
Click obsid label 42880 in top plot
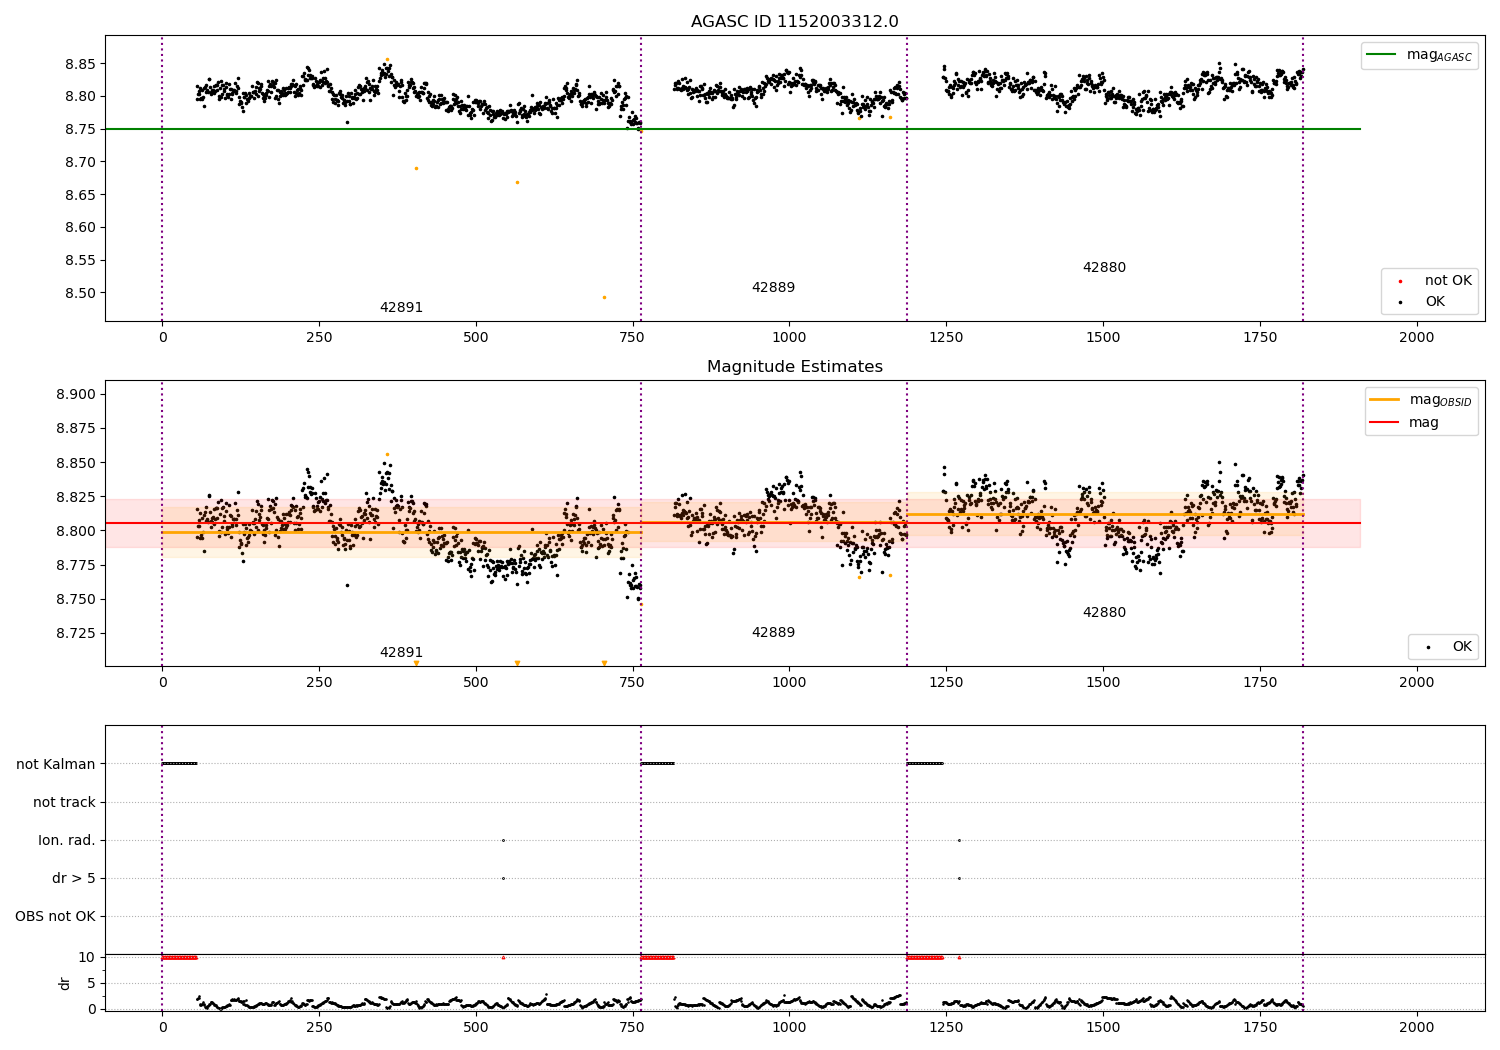tap(1104, 268)
